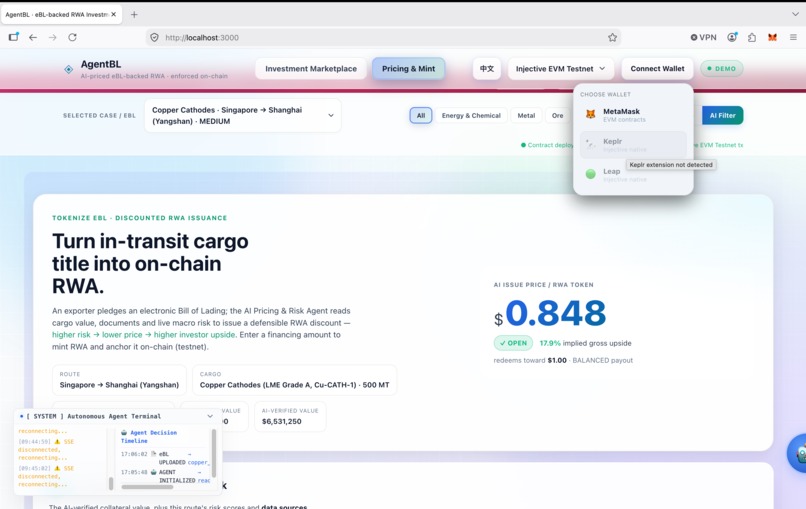Screen dimensions: 806x509
Task: Select the Metal filter chip
Action: pyautogui.click(x=526, y=115)
